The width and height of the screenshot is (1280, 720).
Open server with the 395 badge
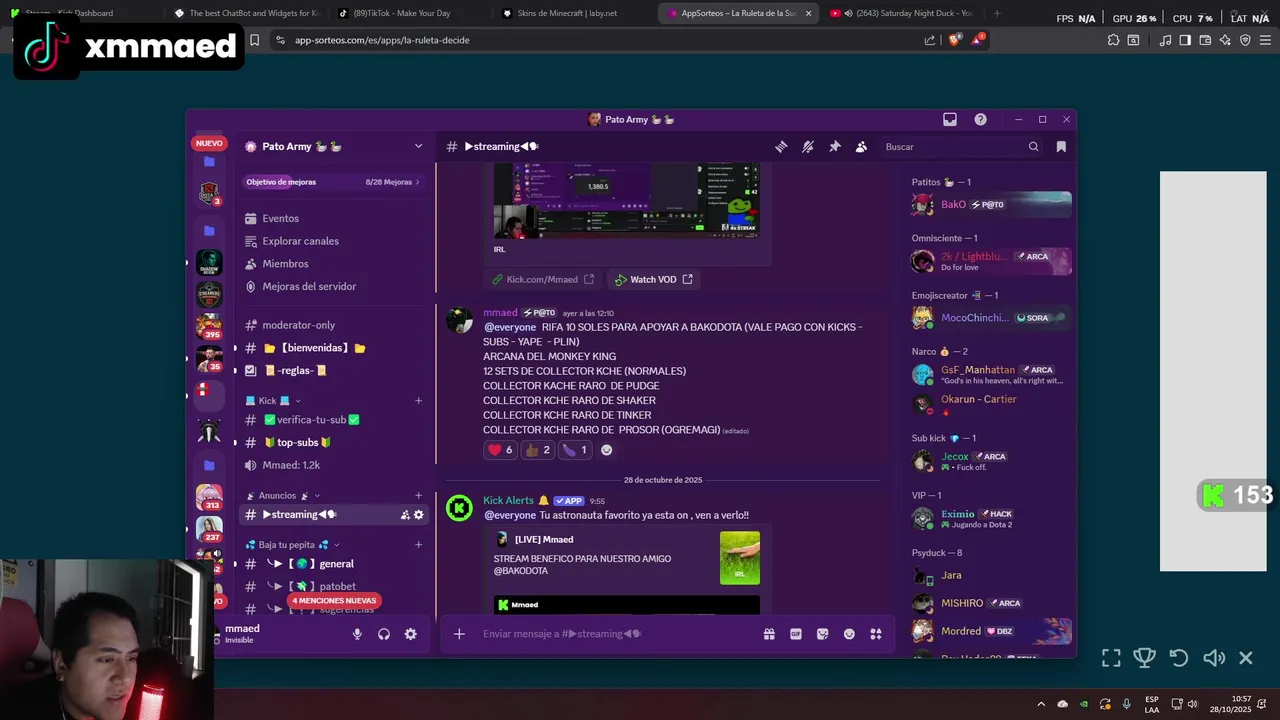(209, 327)
